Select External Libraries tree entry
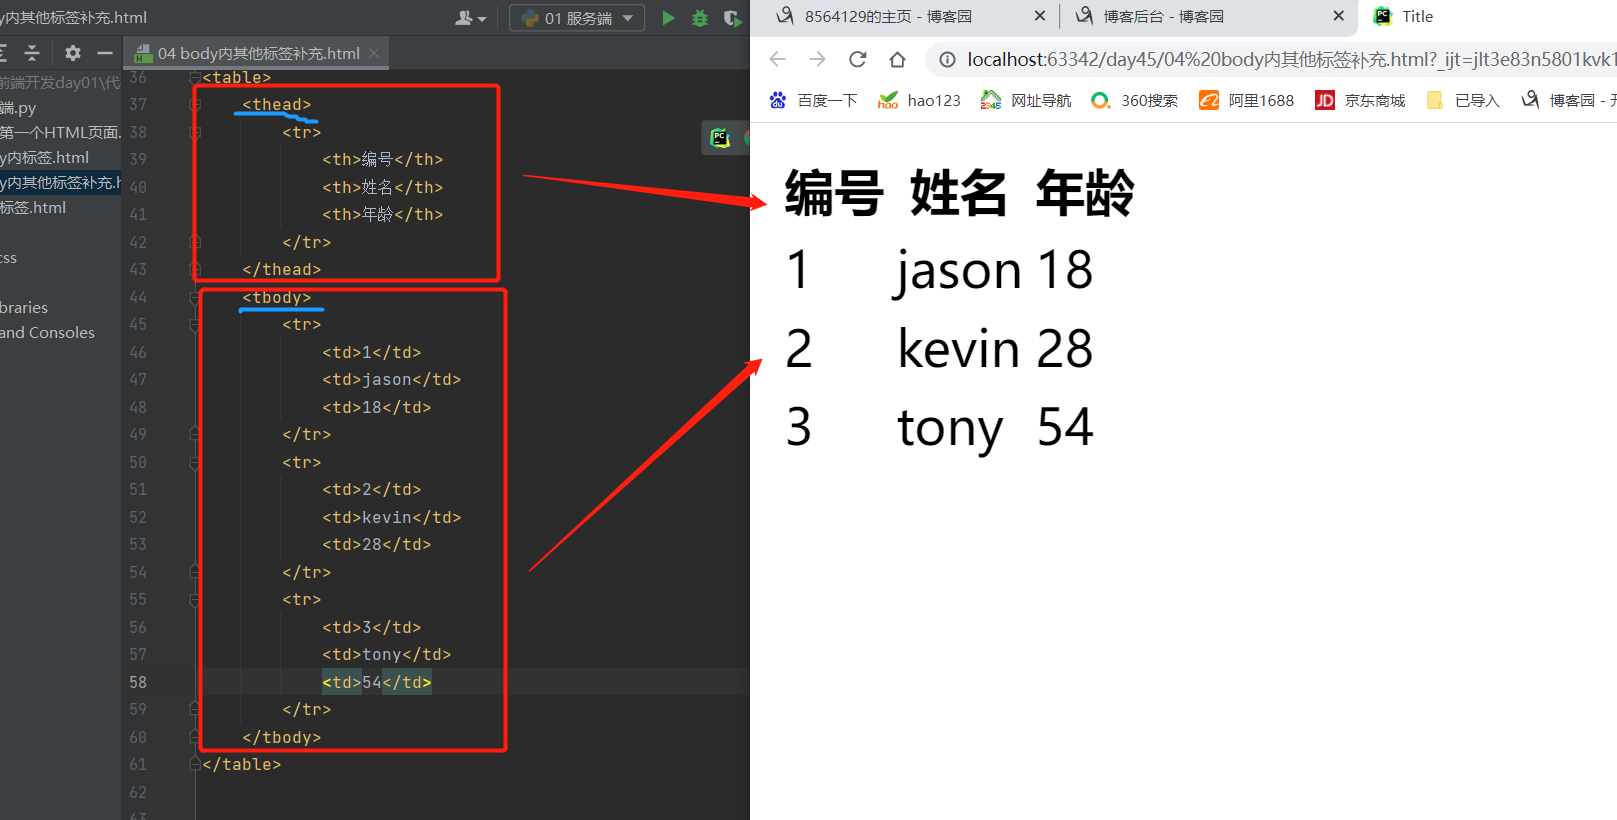The height and width of the screenshot is (820, 1617). coord(24,307)
